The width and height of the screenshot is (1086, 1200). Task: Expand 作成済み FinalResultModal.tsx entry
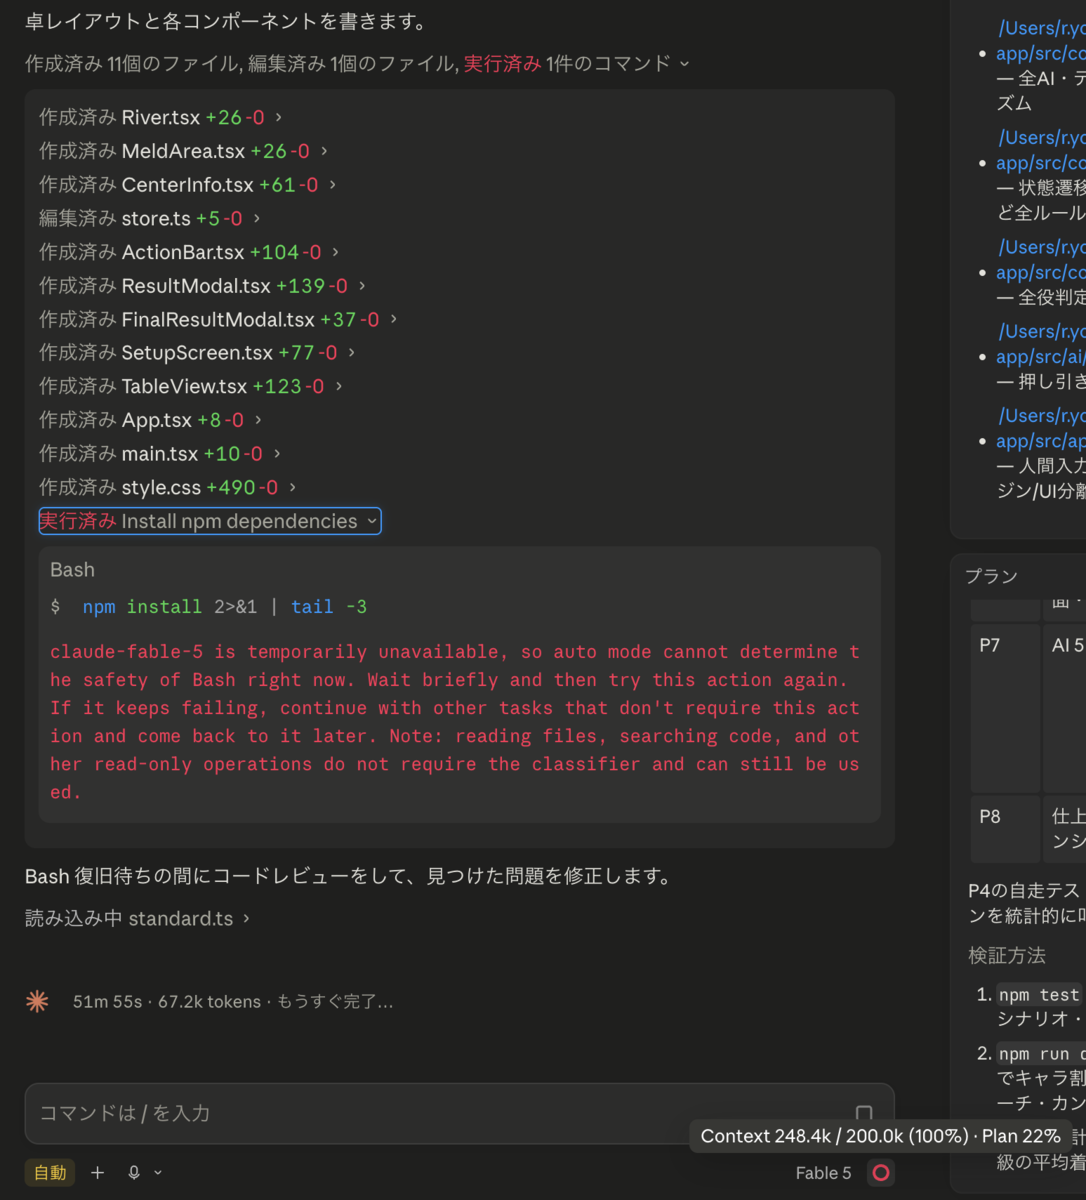pyautogui.click(x=219, y=319)
